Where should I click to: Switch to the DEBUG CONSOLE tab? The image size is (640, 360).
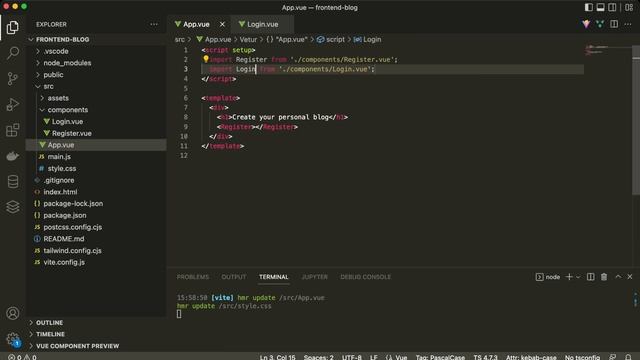(365, 277)
